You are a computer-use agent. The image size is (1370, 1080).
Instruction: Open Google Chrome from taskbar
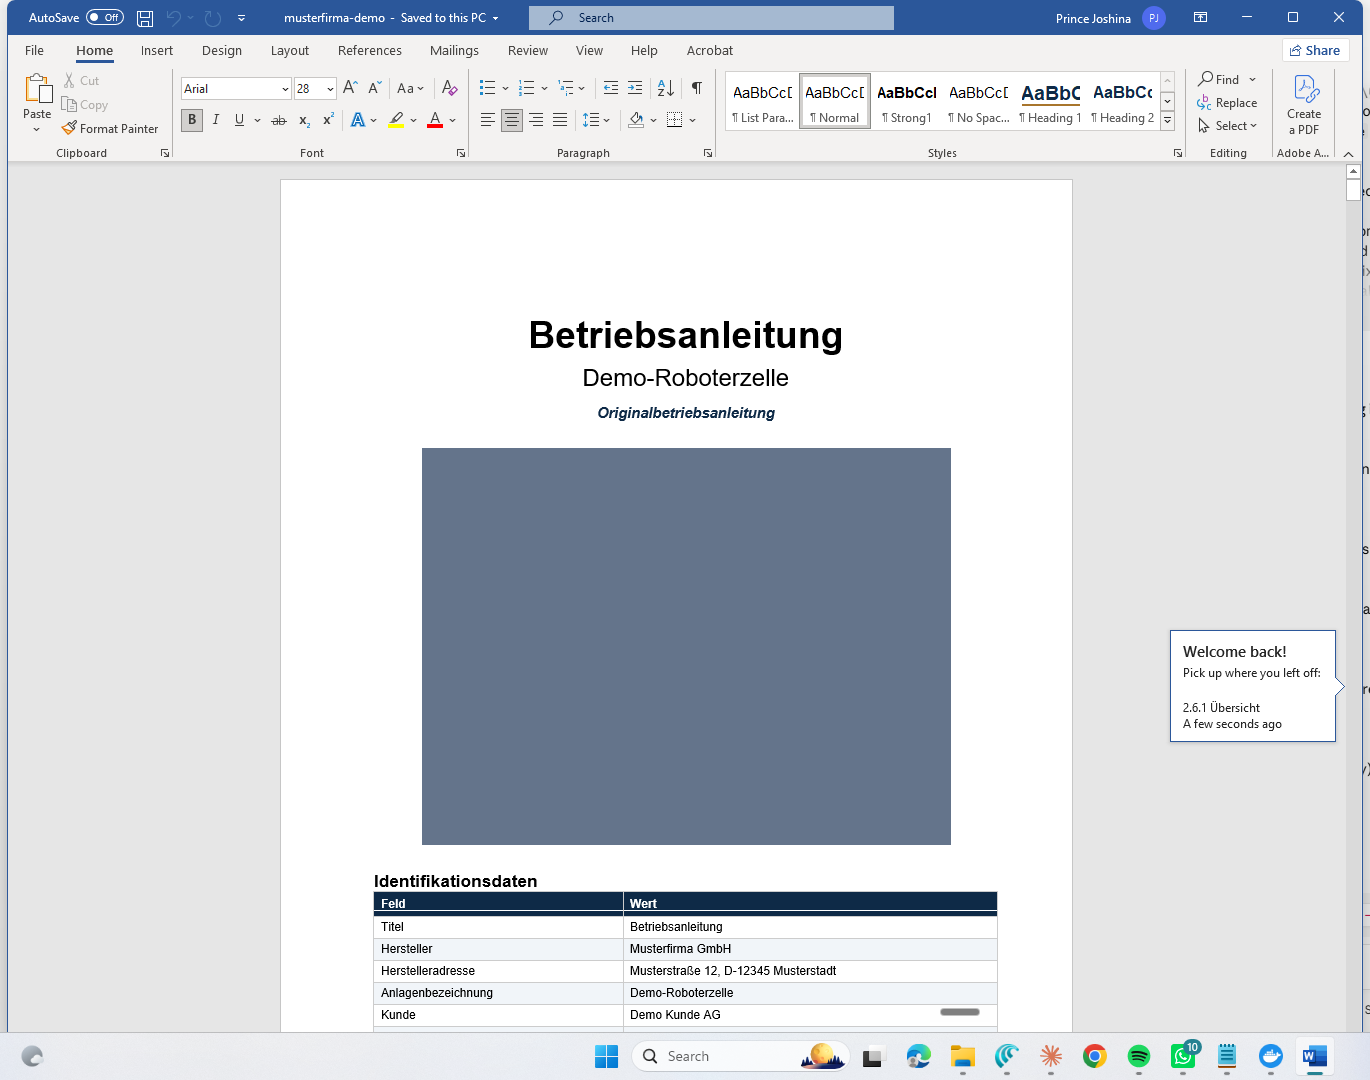pos(1095,1056)
